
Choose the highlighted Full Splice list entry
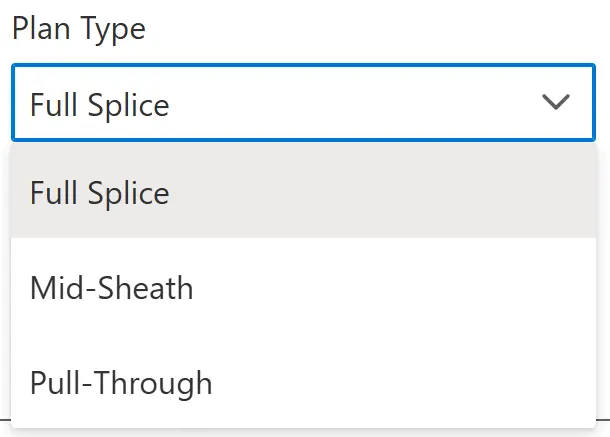pos(100,193)
